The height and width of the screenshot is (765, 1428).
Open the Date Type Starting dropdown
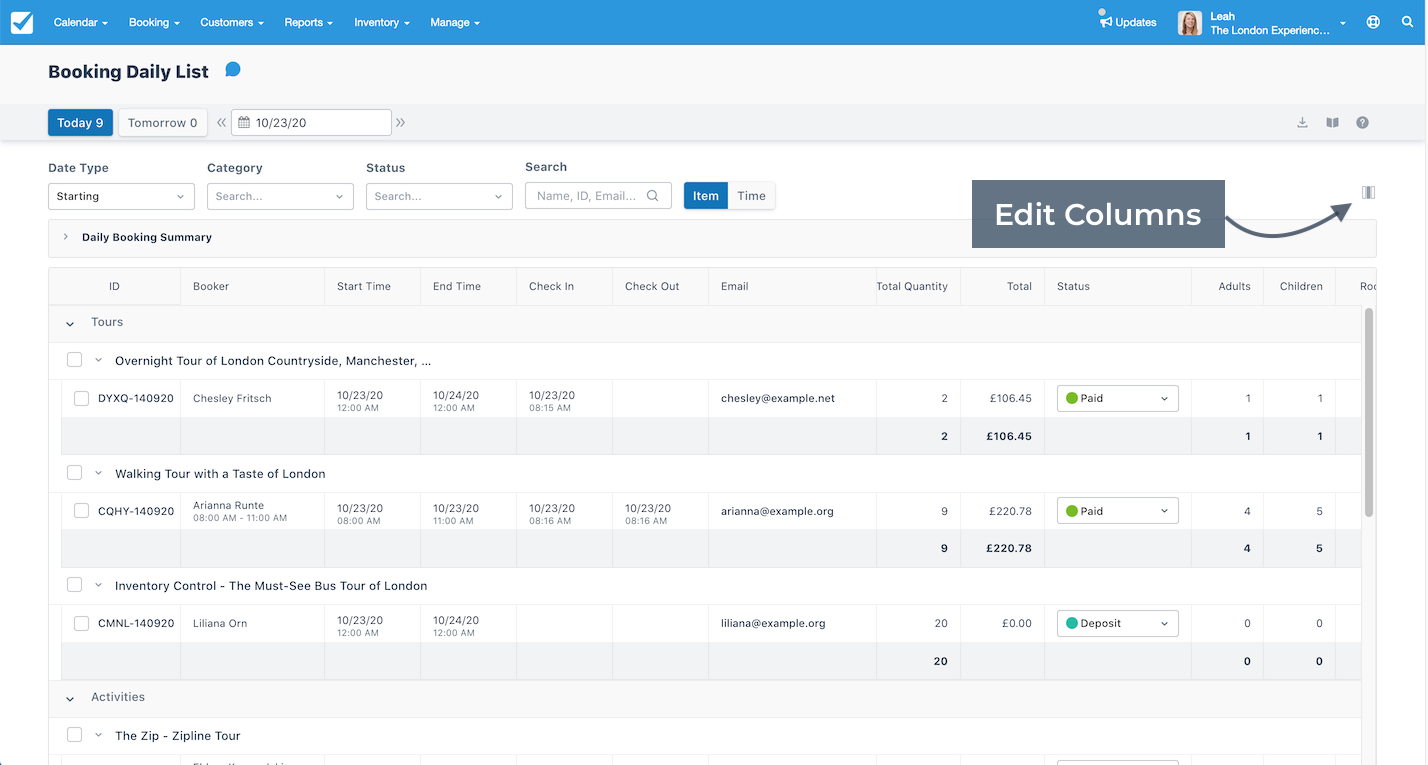pos(121,196)
